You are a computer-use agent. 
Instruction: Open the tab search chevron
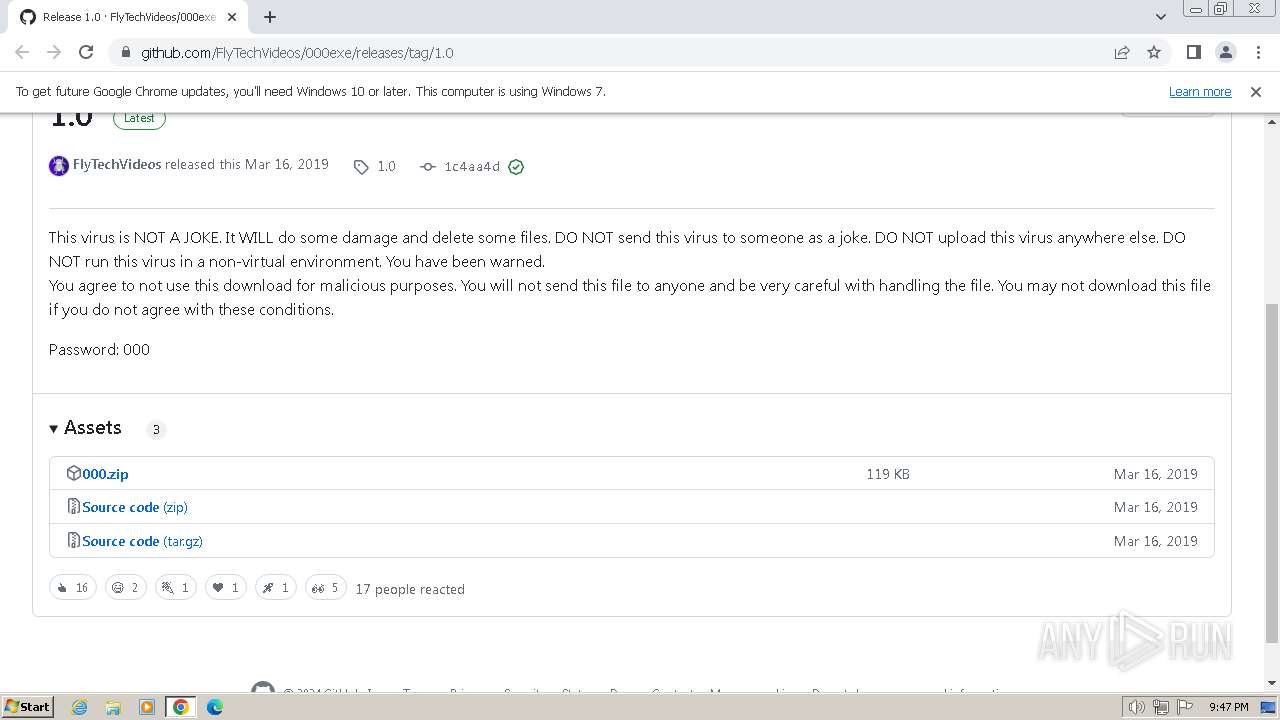pyautogui.click(x=1160, y=17)
